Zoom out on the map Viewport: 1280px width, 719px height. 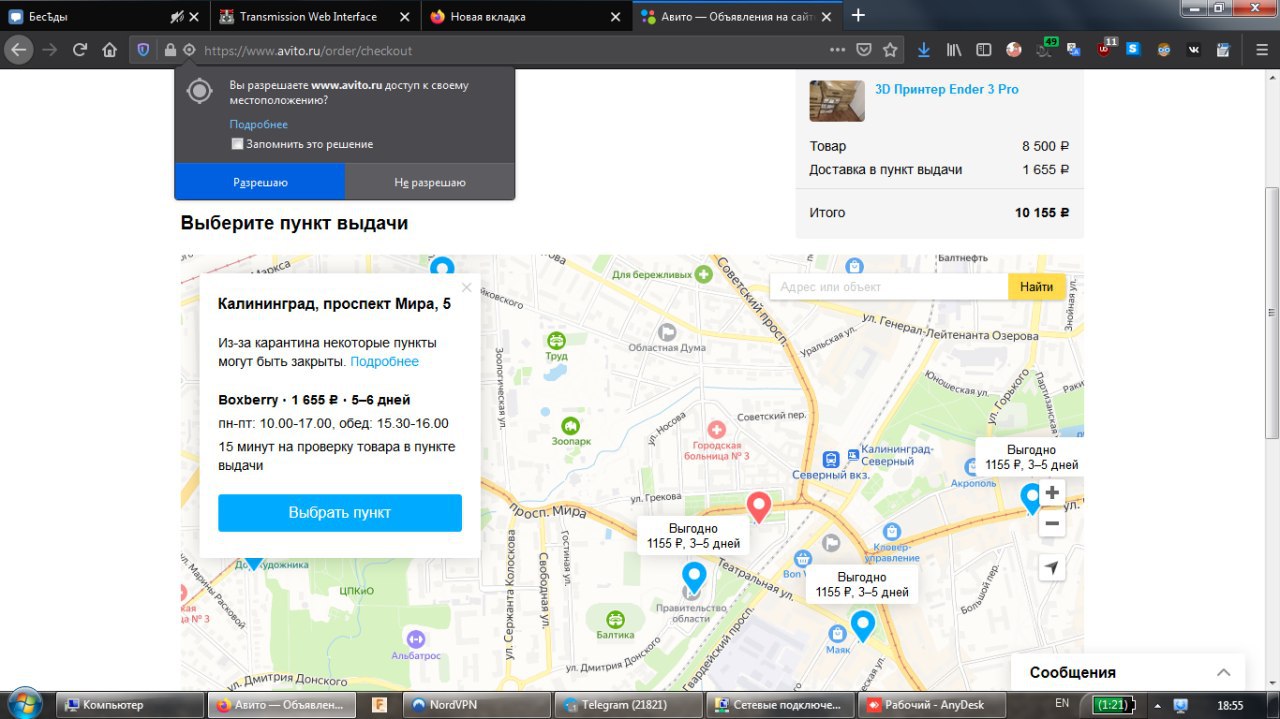tap(1051, 523)
